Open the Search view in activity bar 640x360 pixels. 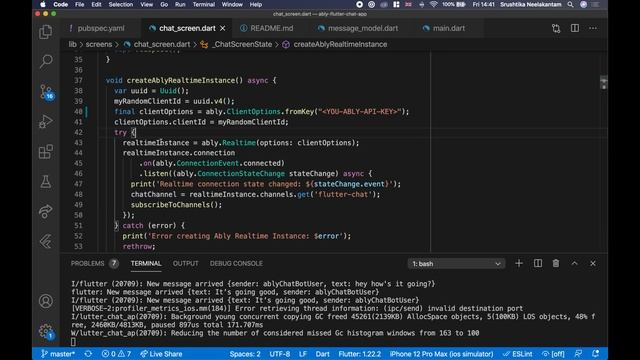click(46, 62)
